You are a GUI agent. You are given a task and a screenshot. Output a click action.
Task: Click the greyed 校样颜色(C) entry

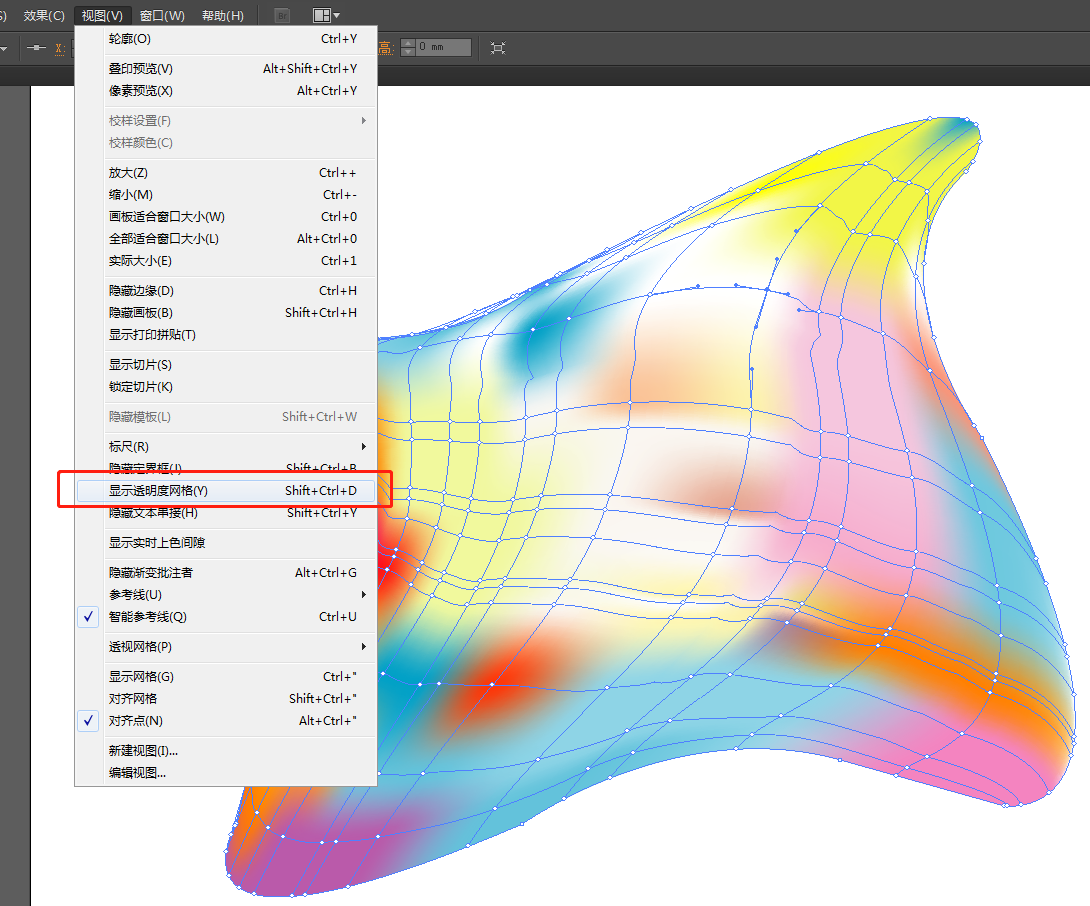click(226, 143)
